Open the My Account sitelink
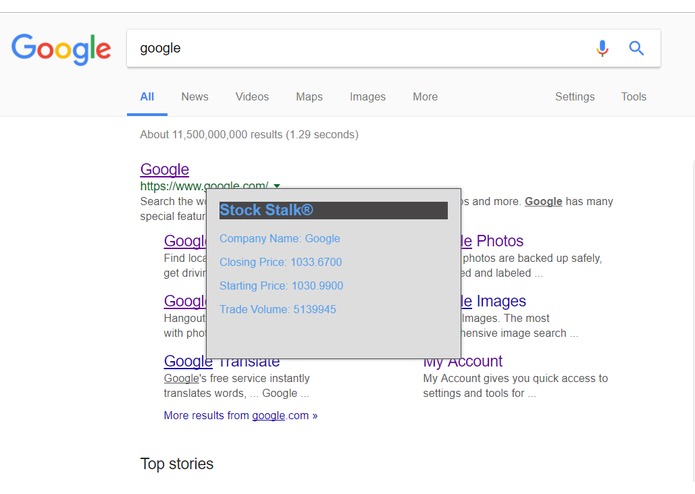 coord(463,362)
